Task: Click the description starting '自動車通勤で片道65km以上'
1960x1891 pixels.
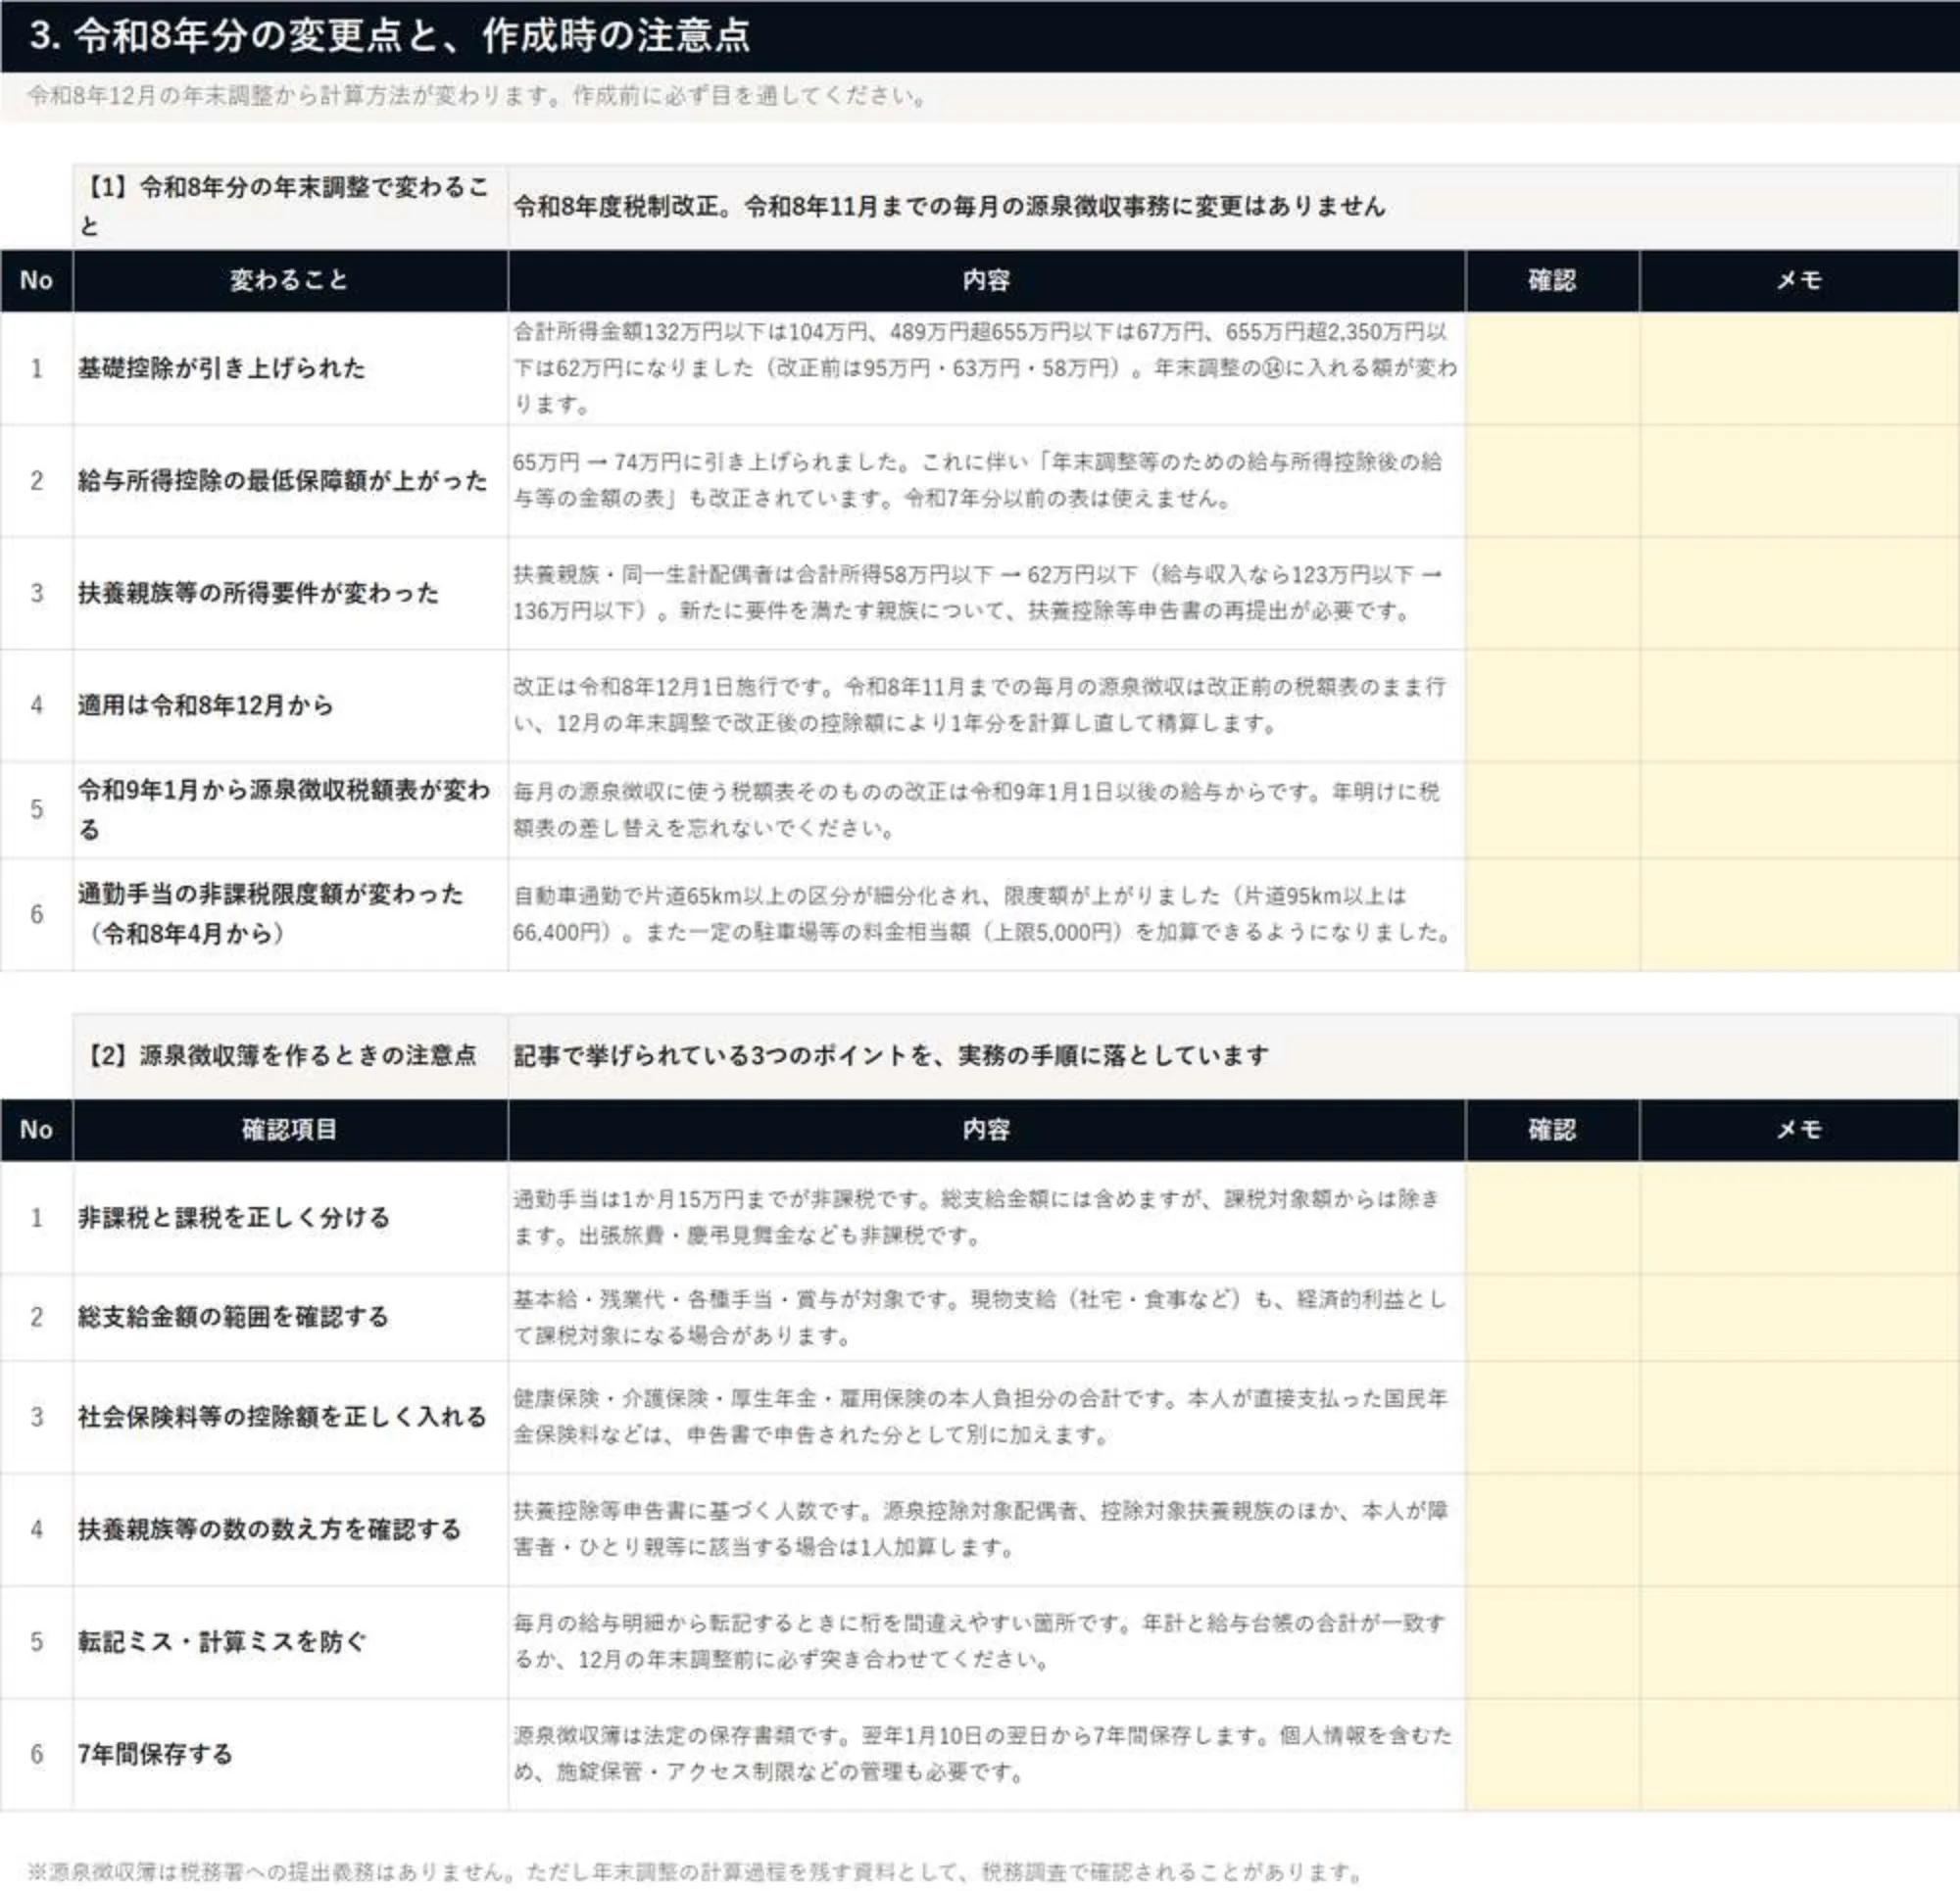Action: point(986,914)
